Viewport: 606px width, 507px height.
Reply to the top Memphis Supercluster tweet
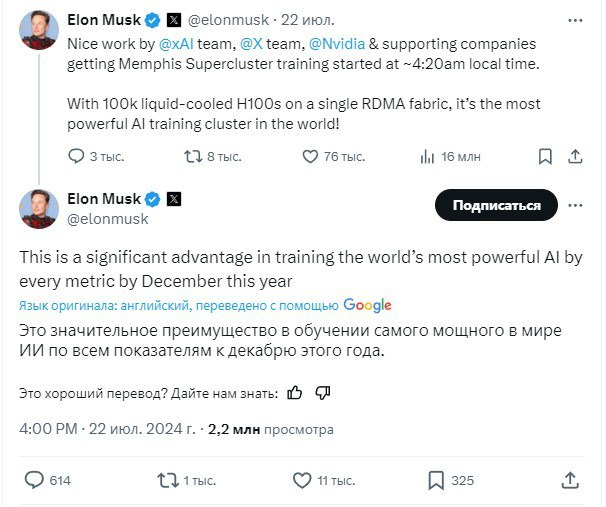click(x=76, y=156)
